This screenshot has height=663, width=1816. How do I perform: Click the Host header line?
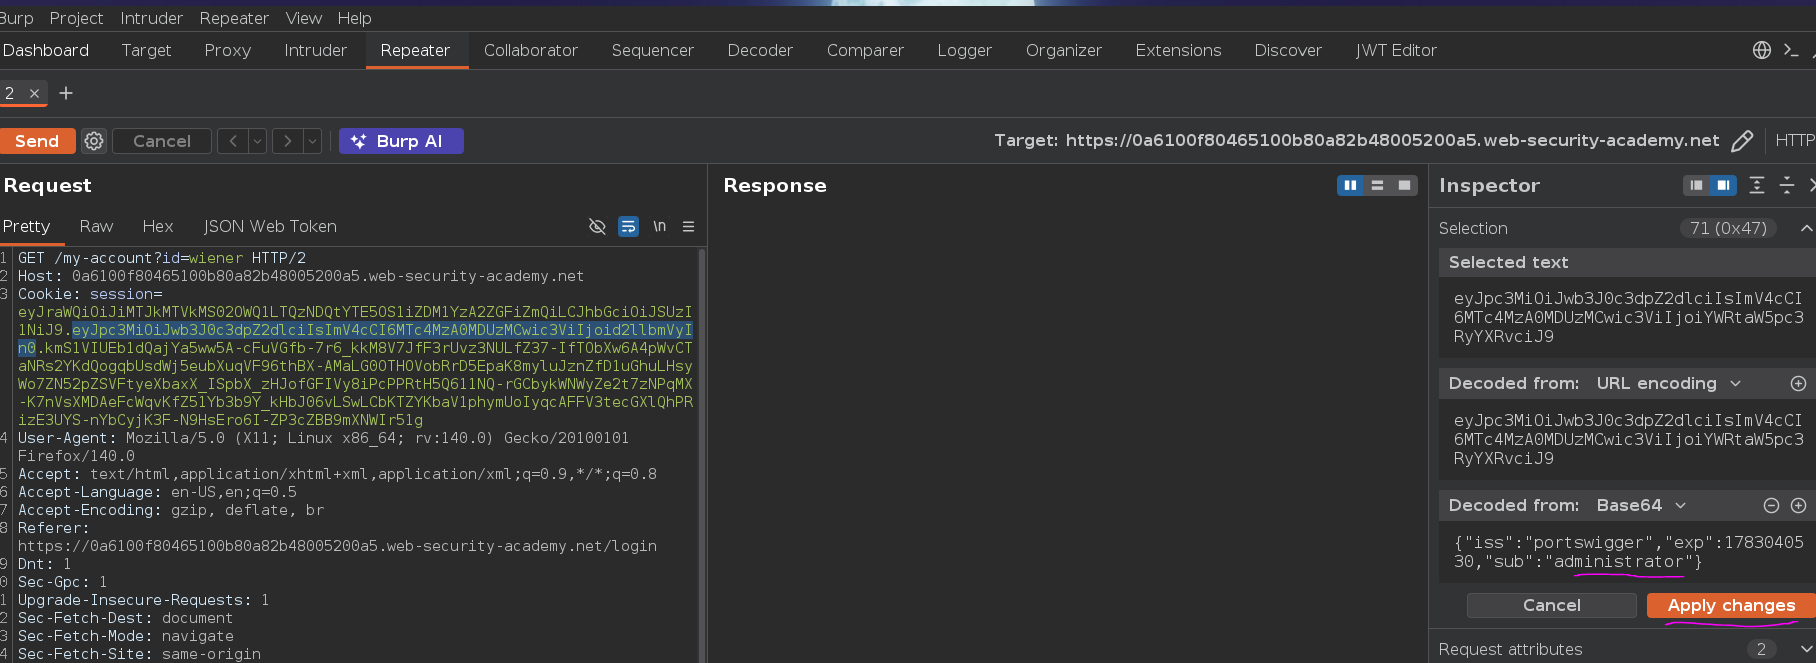(300, 276)
